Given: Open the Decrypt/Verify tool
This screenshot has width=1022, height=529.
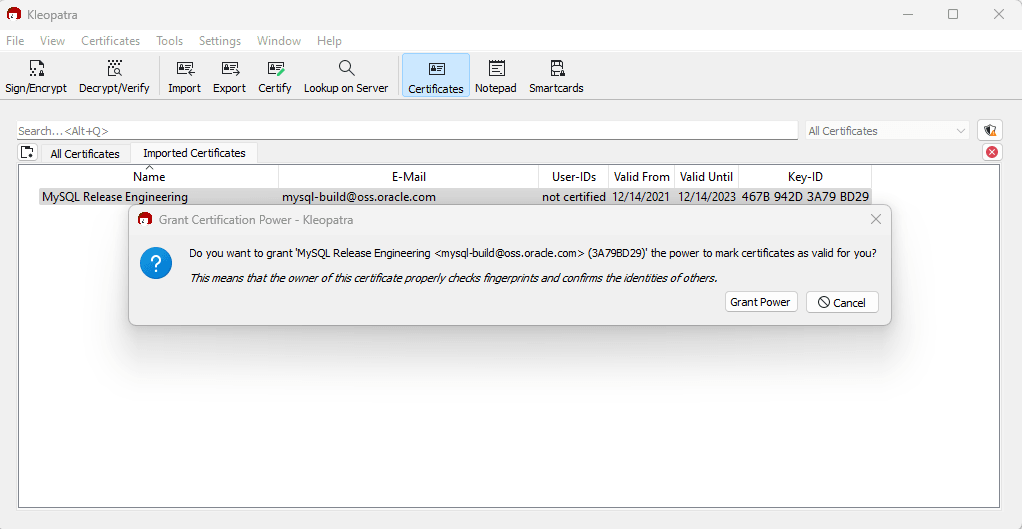Looking at the screenshot, I should coord(114,76).
